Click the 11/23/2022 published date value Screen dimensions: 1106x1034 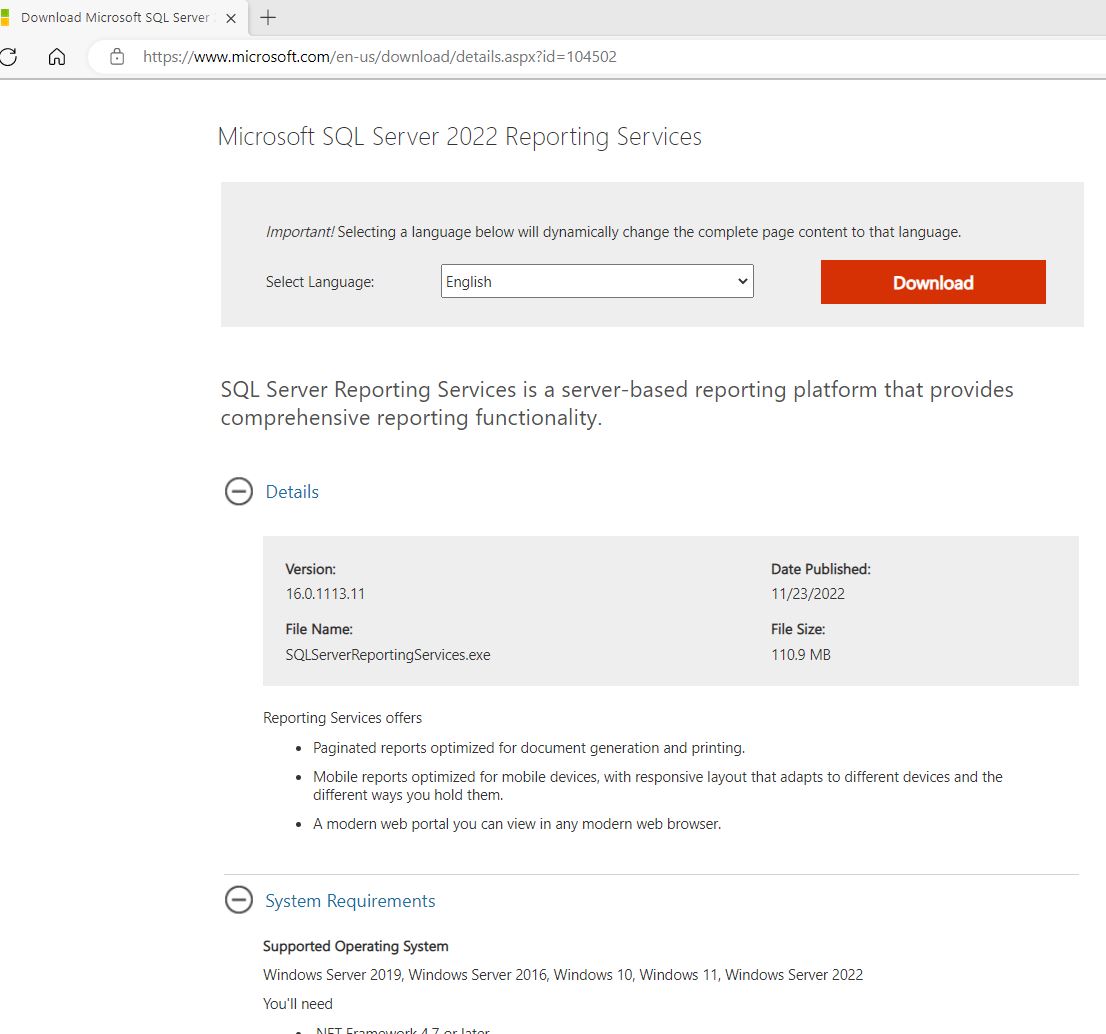808,593
